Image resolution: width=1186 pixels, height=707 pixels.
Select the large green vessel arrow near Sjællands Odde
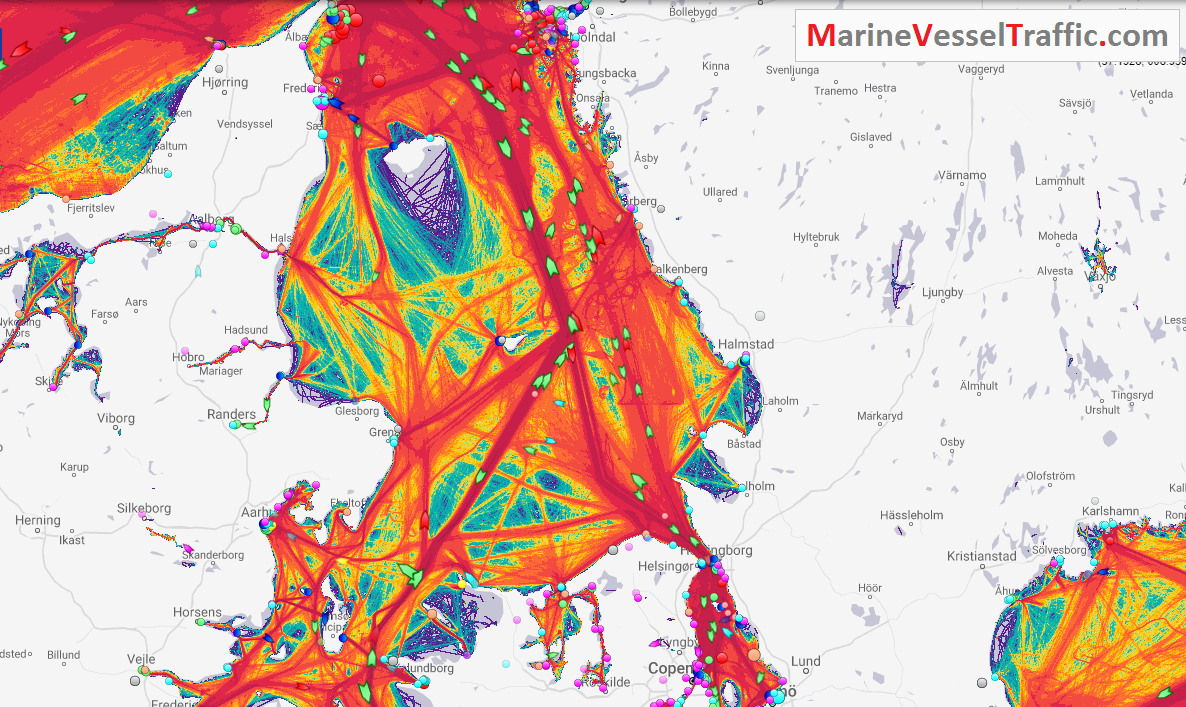click(410, 574)
